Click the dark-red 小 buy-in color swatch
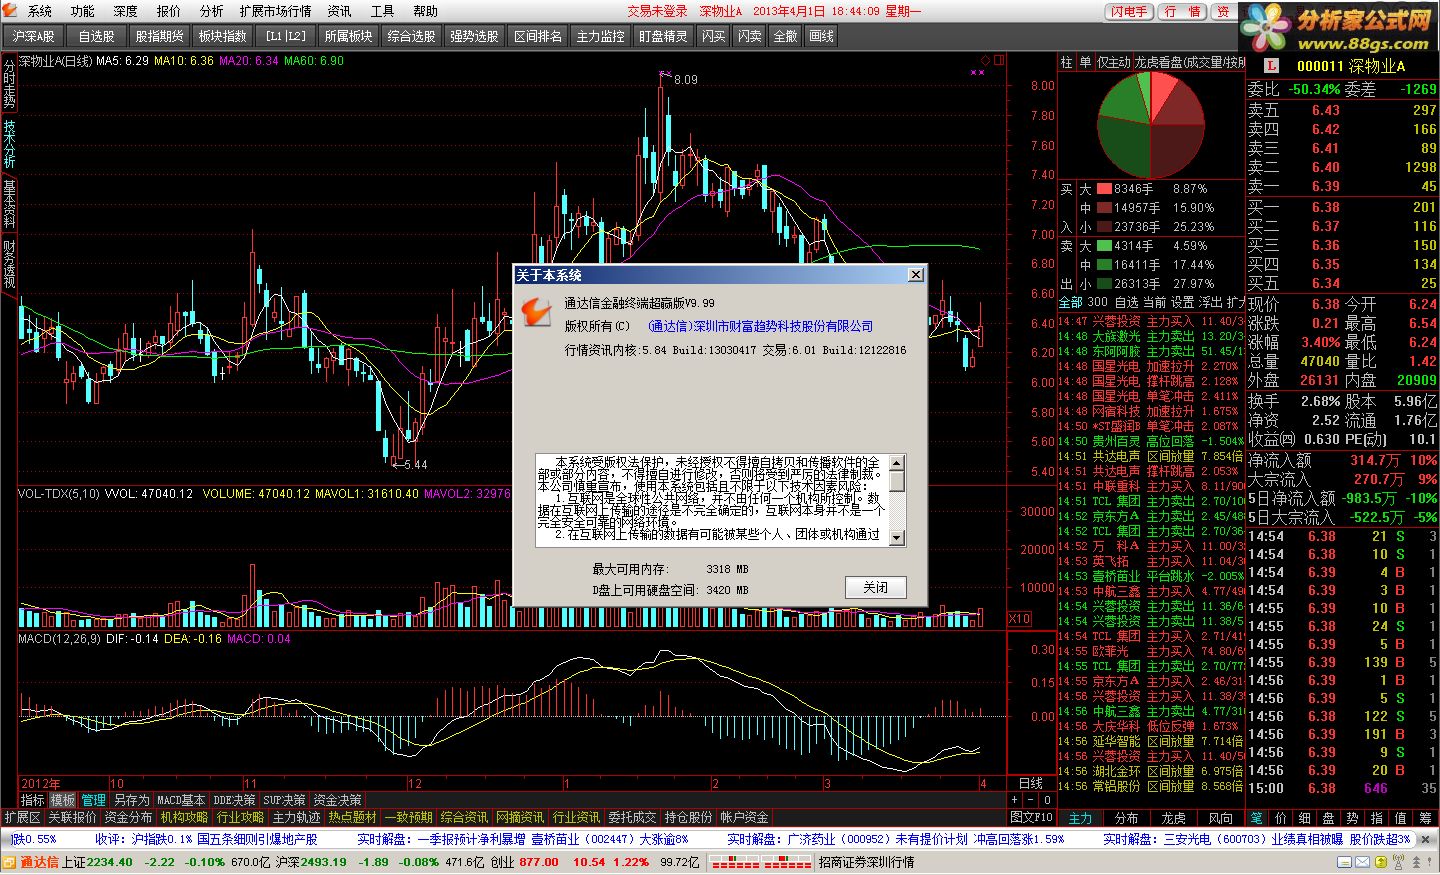 (1104, 227)
